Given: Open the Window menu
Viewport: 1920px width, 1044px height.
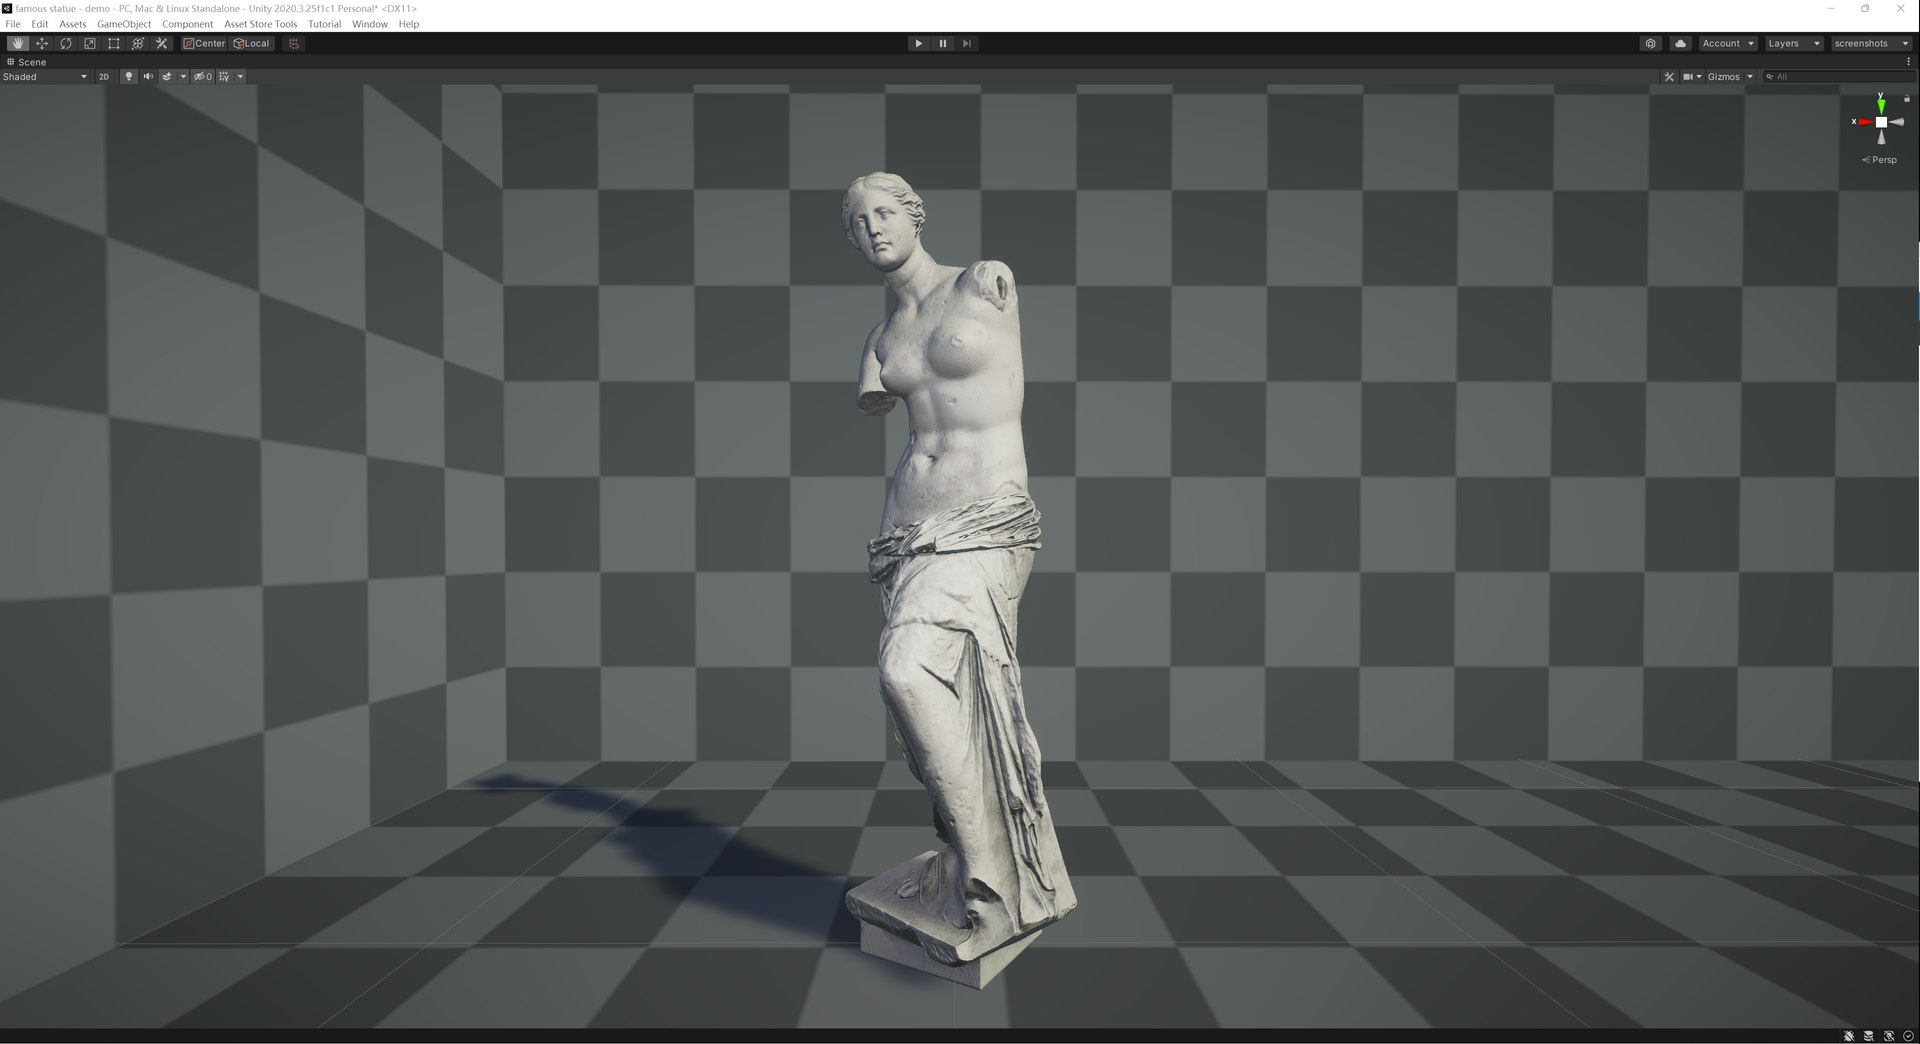Looking at the screenshot, I should tap(370, 24).
